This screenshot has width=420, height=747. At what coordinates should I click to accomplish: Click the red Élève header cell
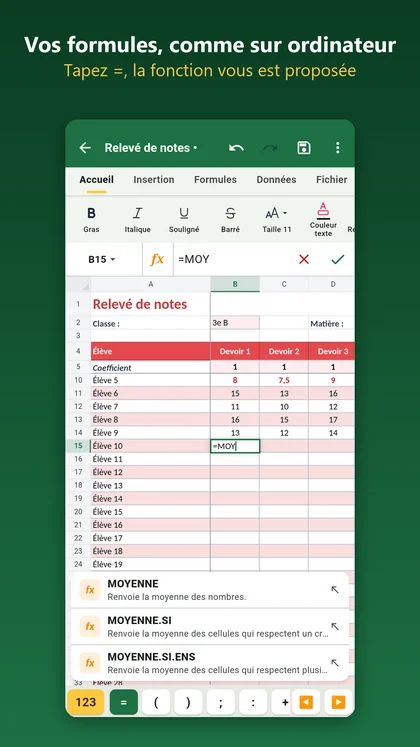coord(150,352)
